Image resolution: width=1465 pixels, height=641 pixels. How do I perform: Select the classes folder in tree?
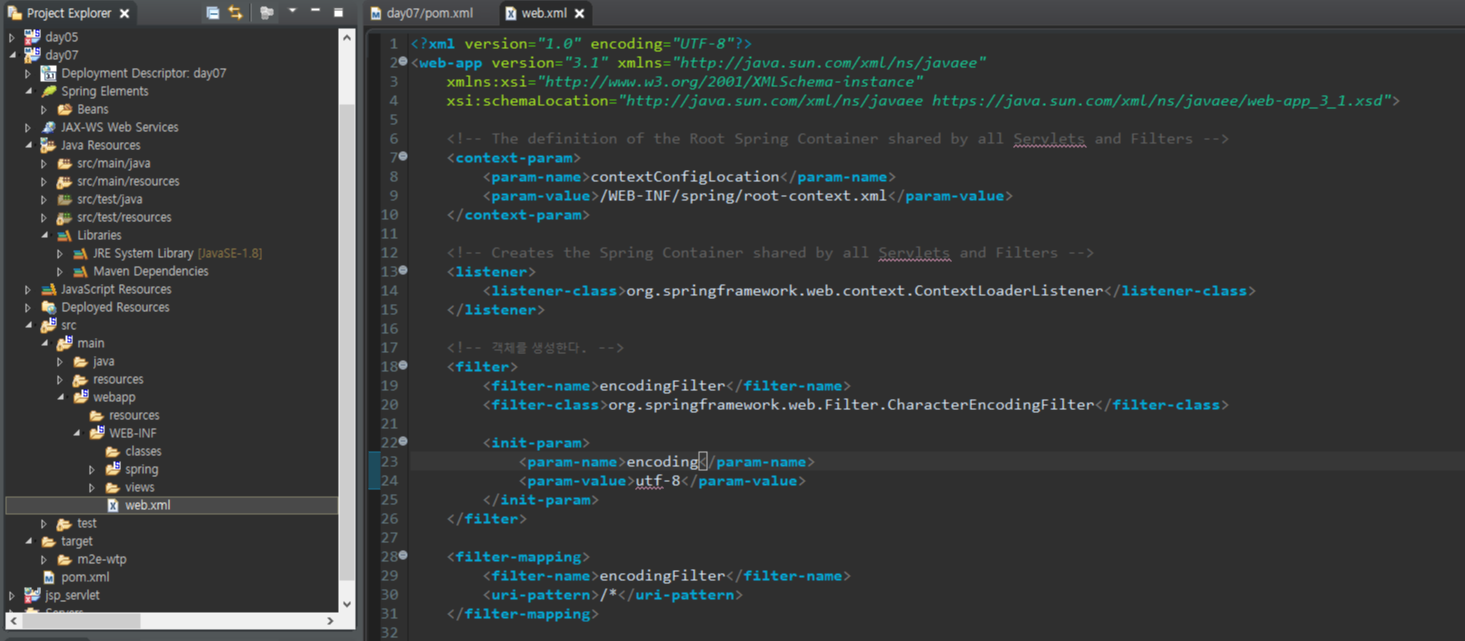[x=143, y=451]
